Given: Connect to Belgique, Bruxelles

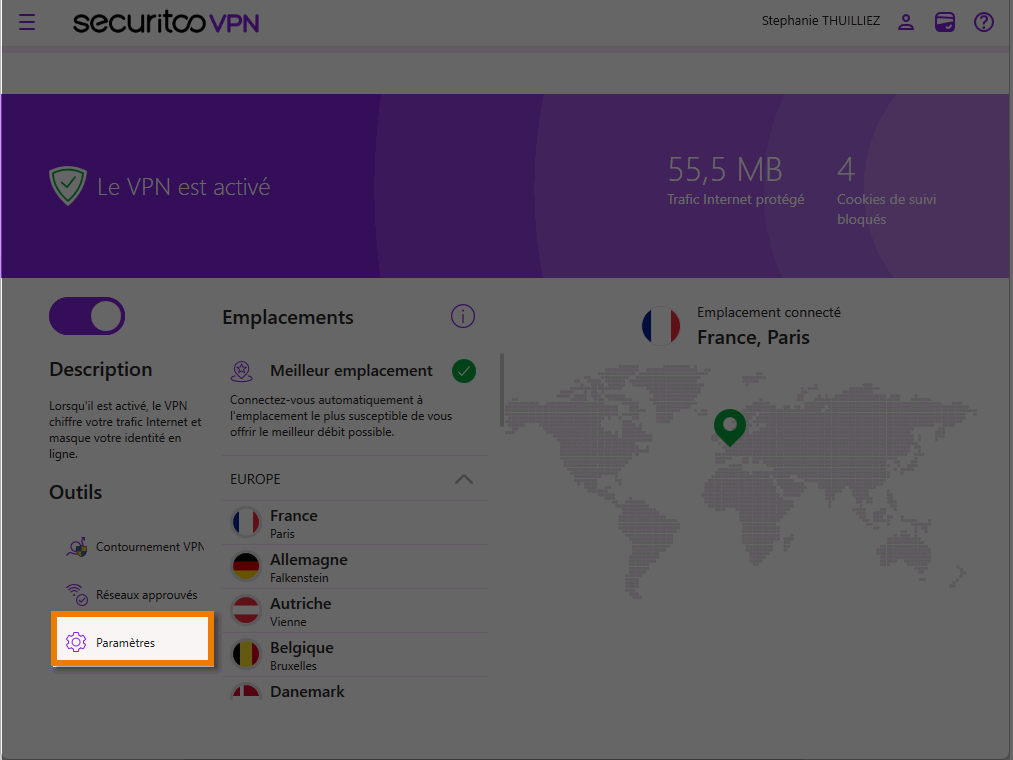Looking at the screenshot, I should [x=355, y=655].
